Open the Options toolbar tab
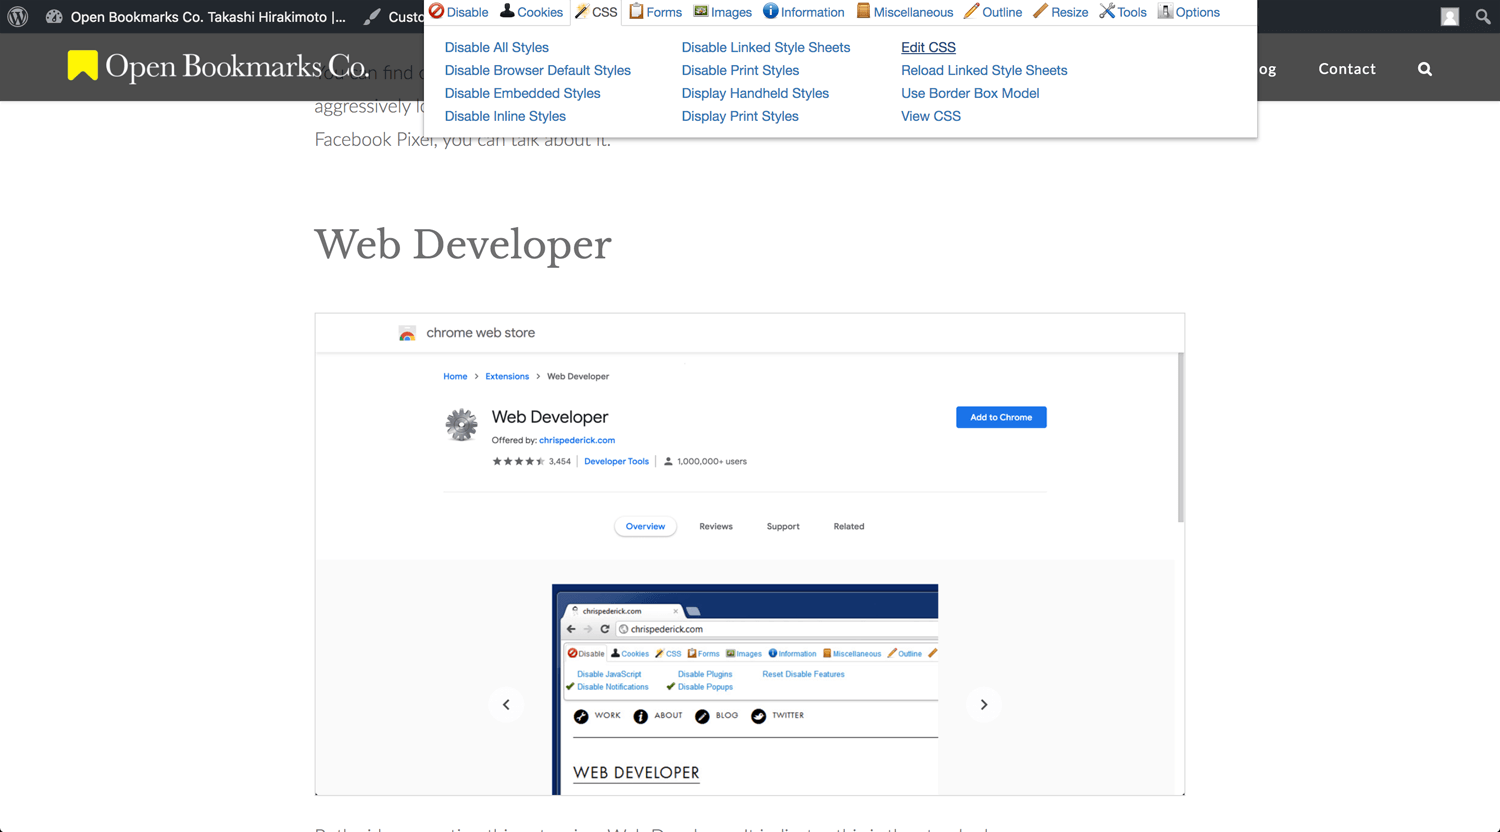 1188,12
